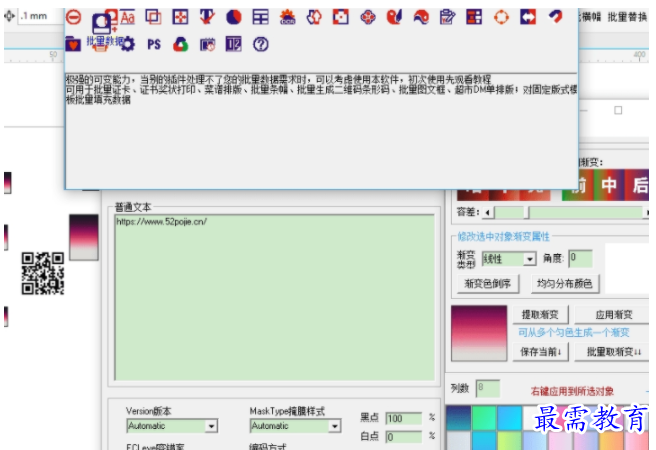This screenshot has width=656, height=450.
Task: Click the red circle minus icon
Action: (x=74, y=17)
